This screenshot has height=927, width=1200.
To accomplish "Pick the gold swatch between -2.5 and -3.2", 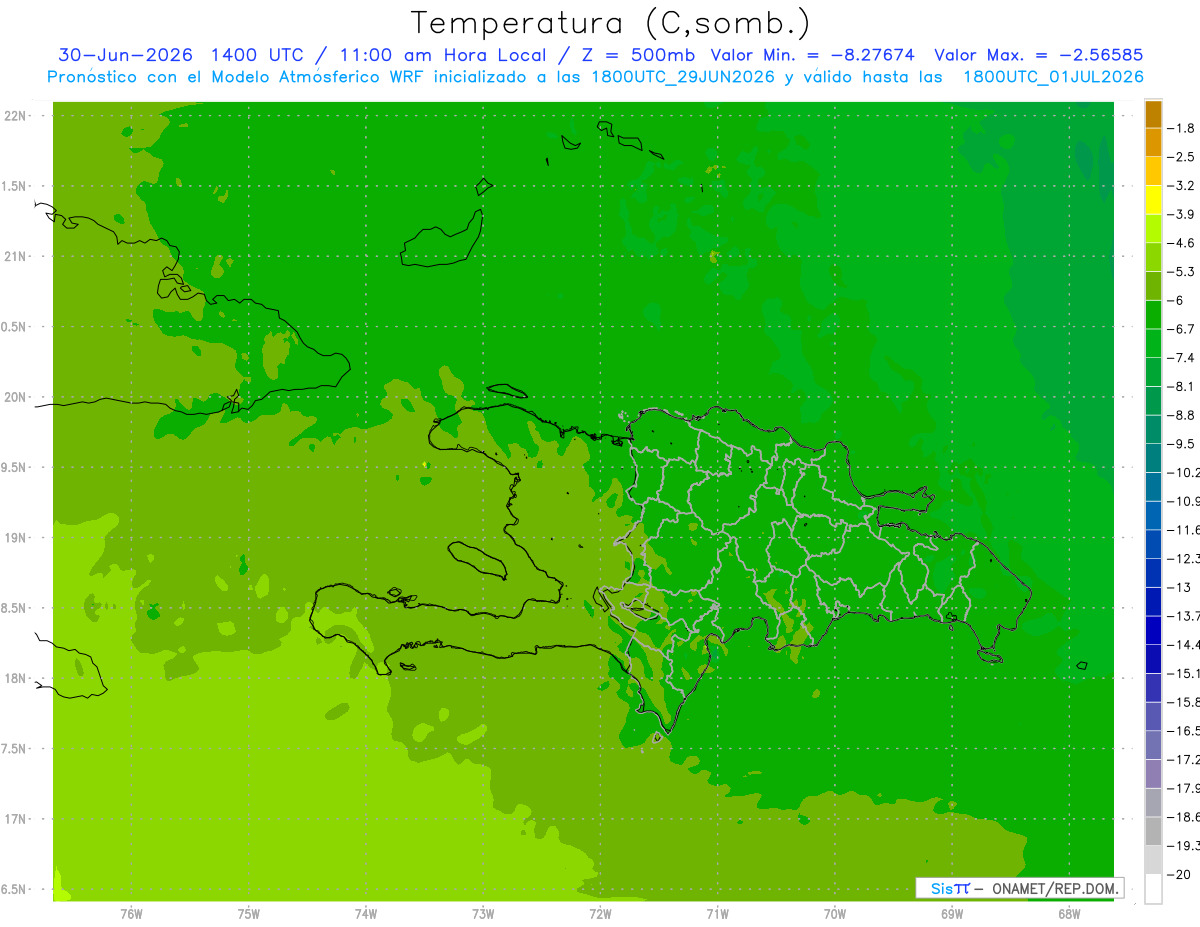I will 1153,171.
